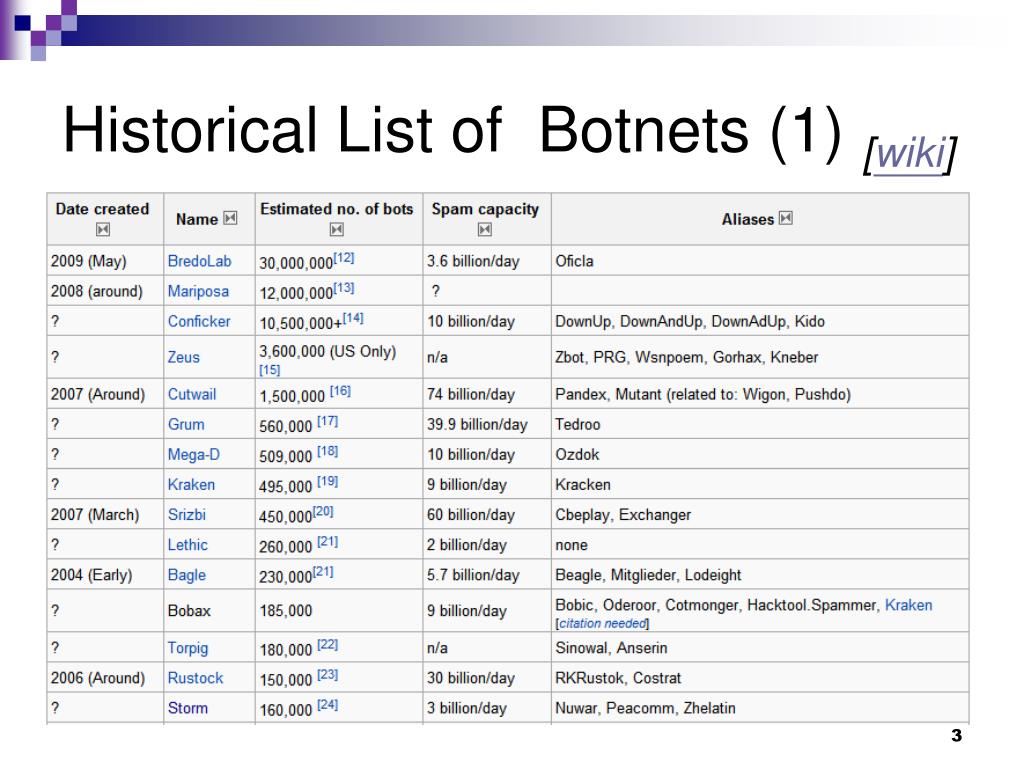
Task: Open the Grum link
Action: click(x=185, y=424)
